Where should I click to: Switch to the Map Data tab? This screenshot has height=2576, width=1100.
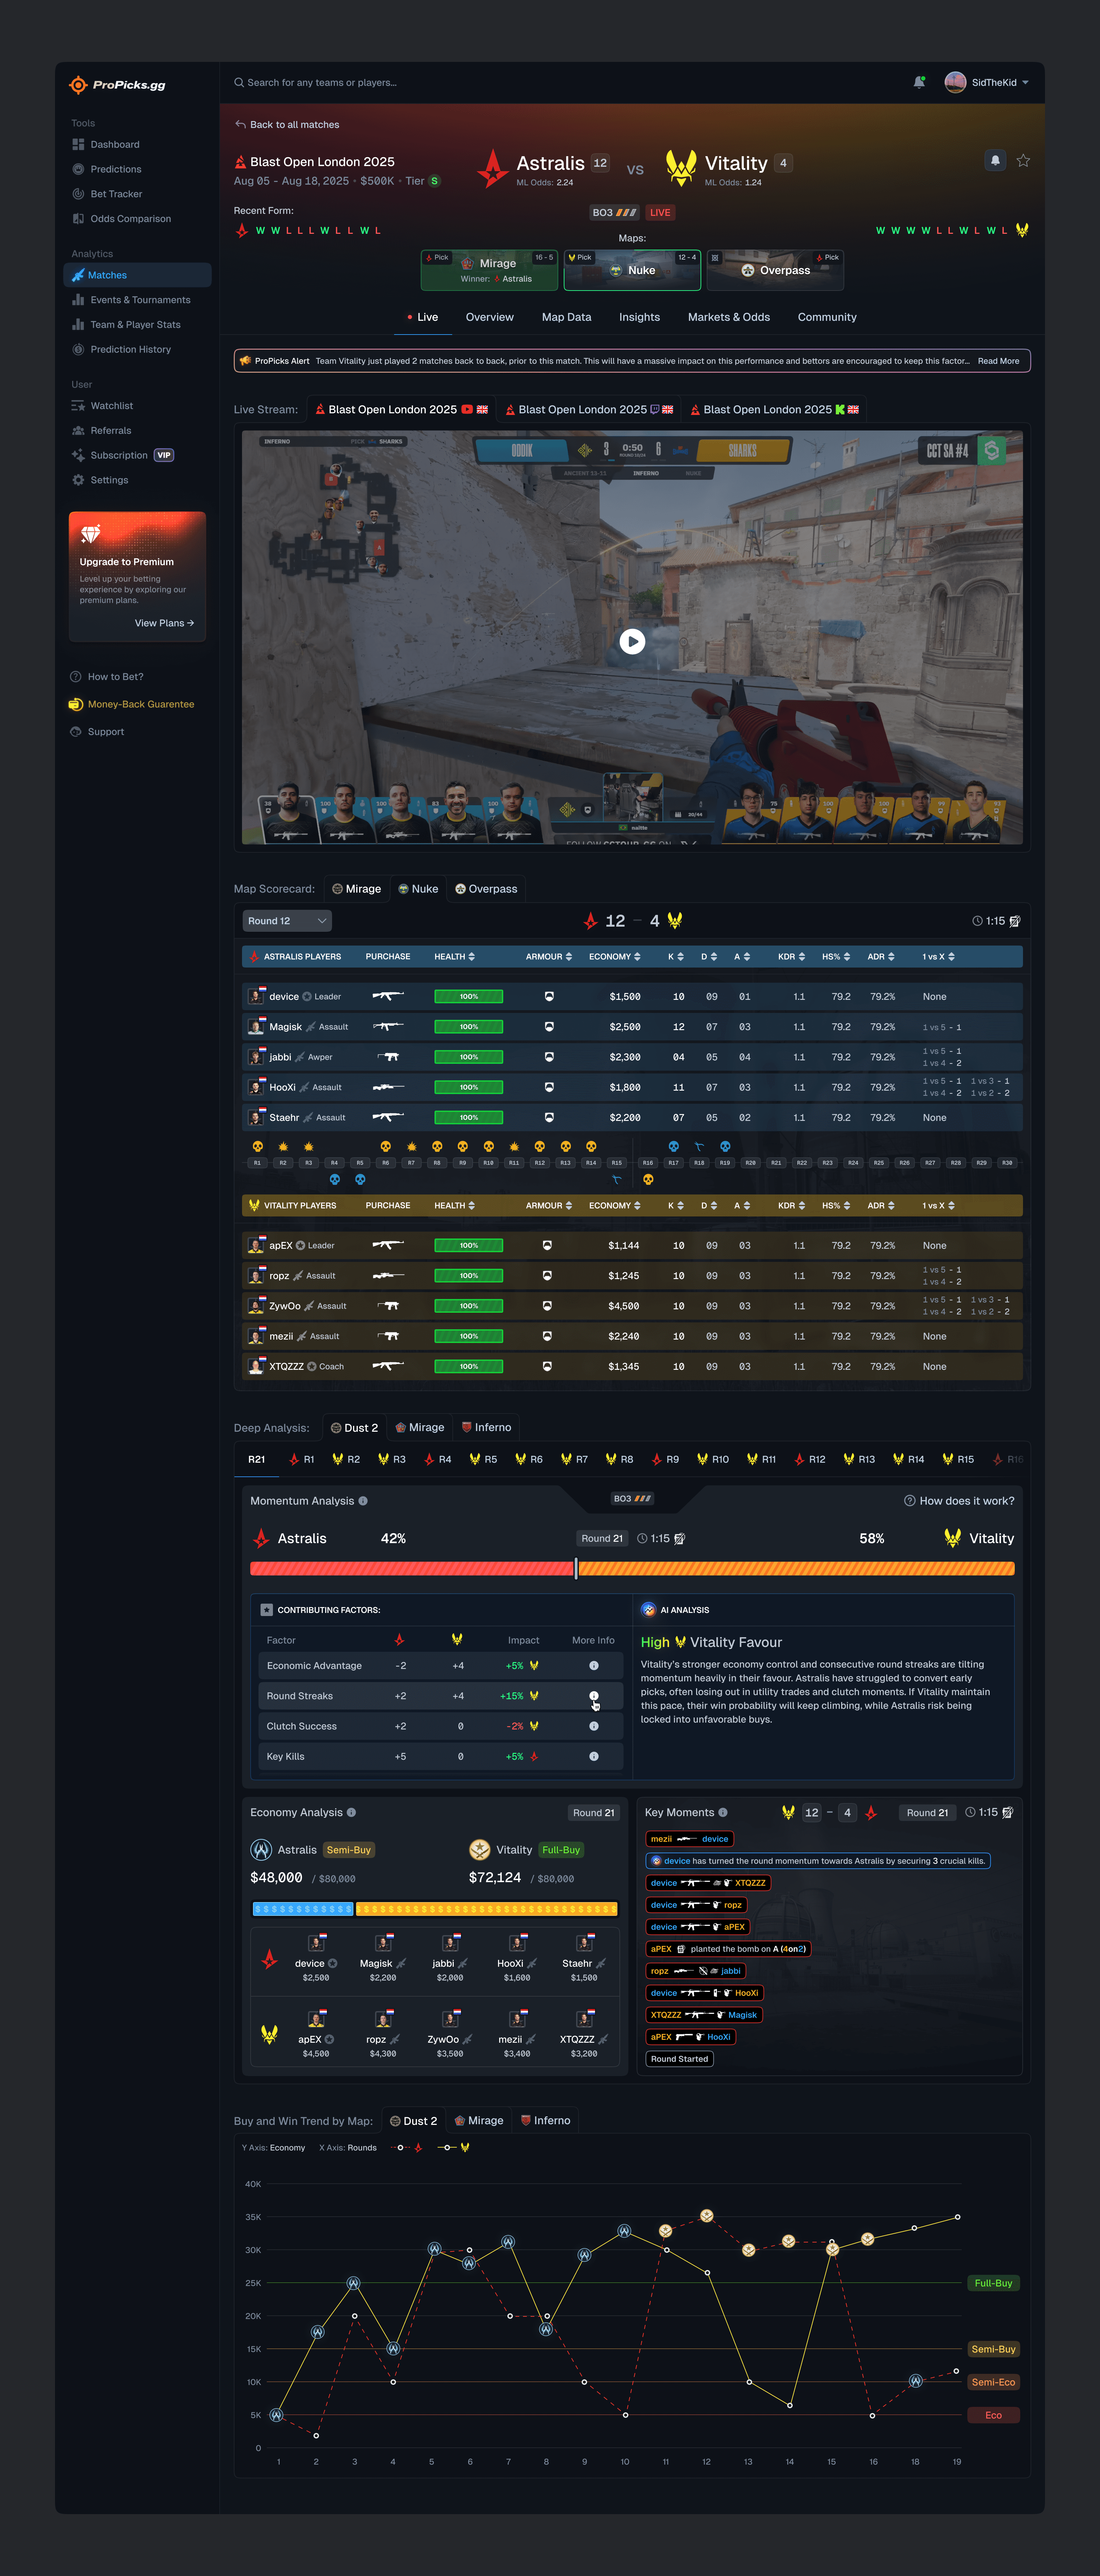[x=567, y=317]
